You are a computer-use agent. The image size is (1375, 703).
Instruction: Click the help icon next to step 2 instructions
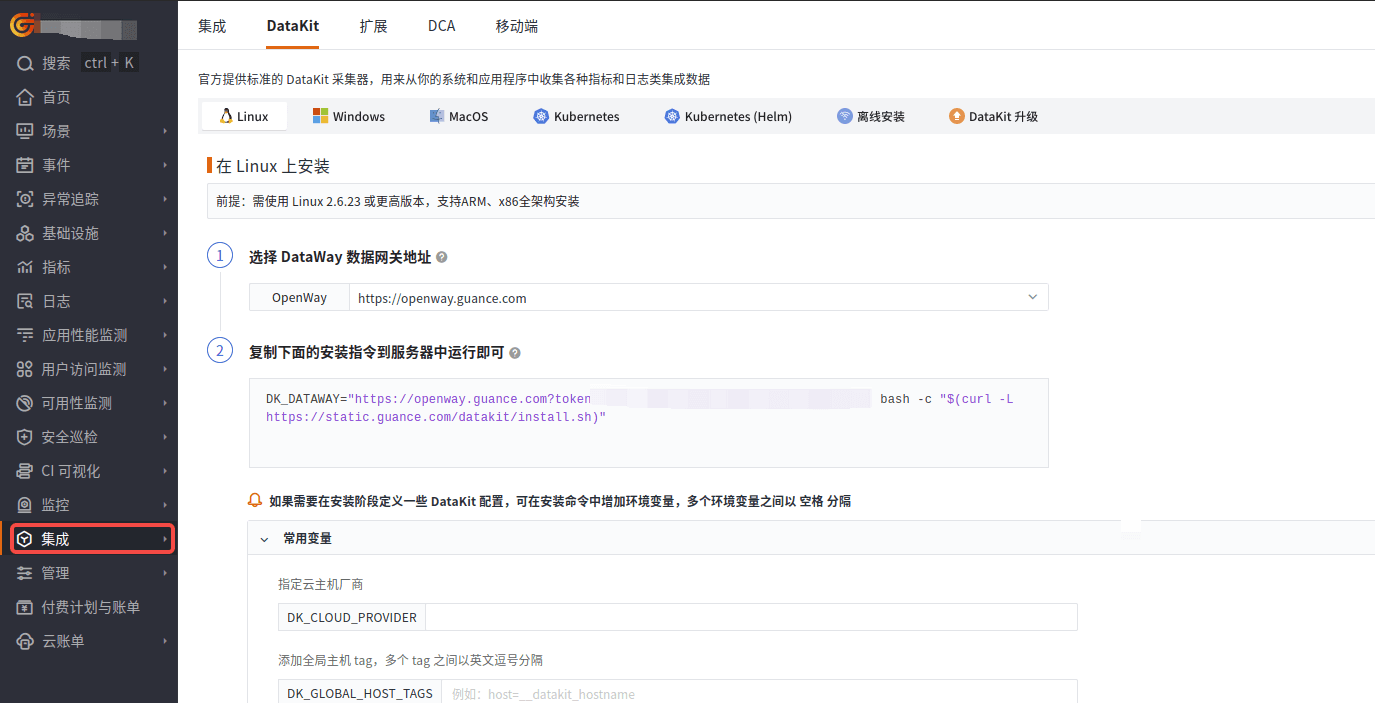point(512,352)
